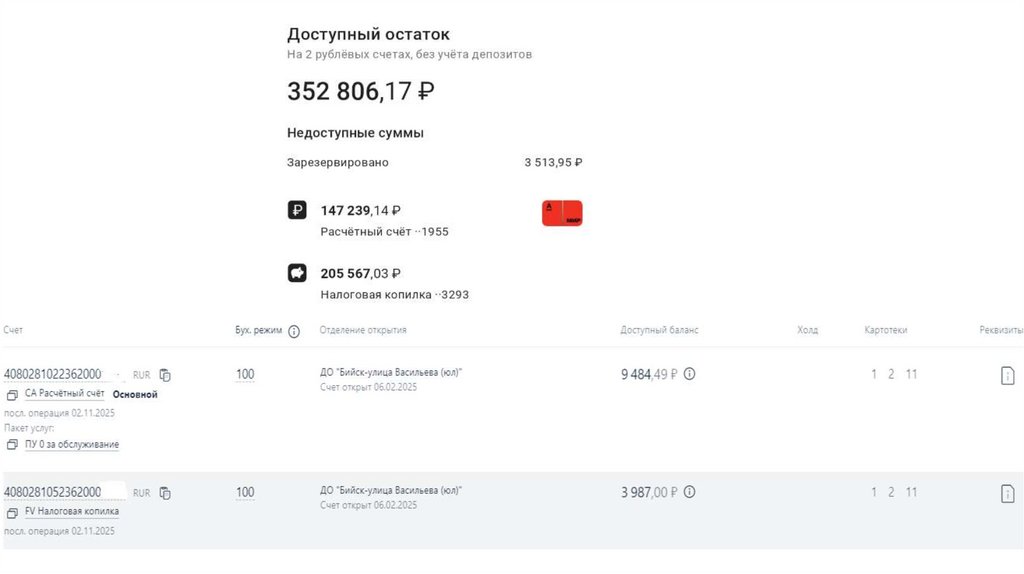Image resolution: width=1024 pixels, height=574 pixels.
Task: Click the info icon beside Бух. режим header
Action: point(294,331)
